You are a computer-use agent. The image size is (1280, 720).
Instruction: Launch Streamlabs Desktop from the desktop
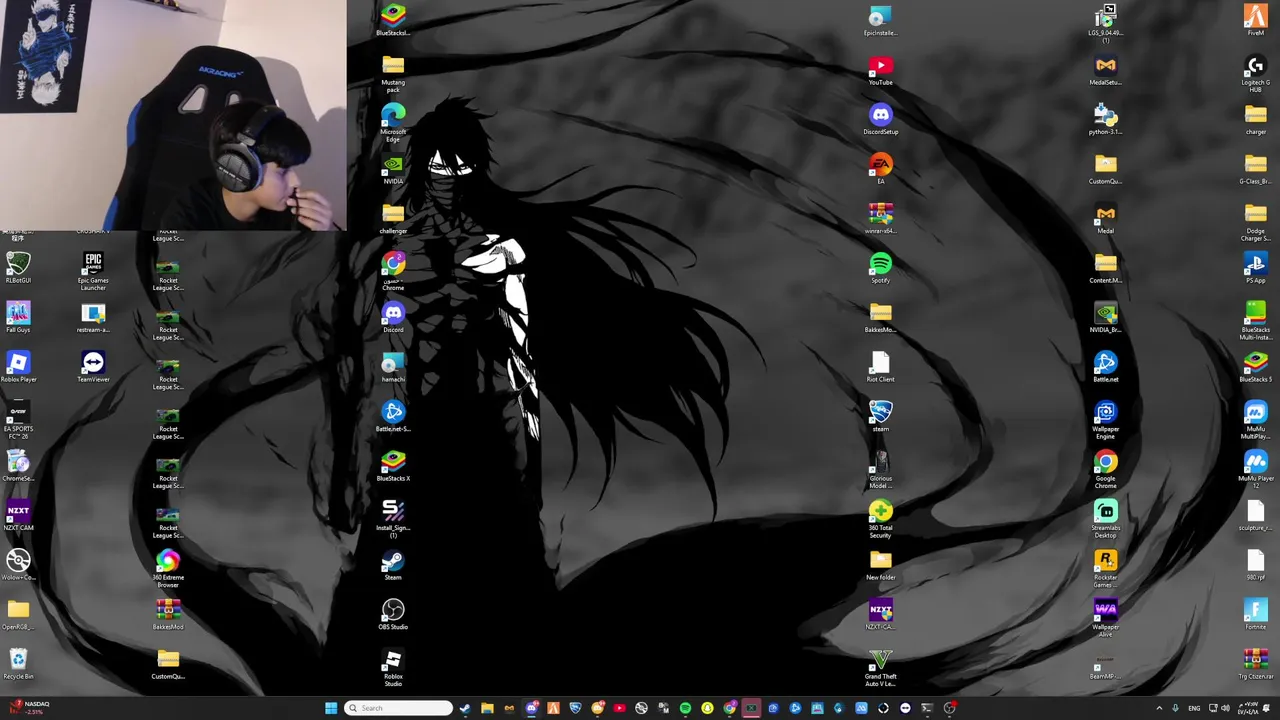pos(1105,519)
